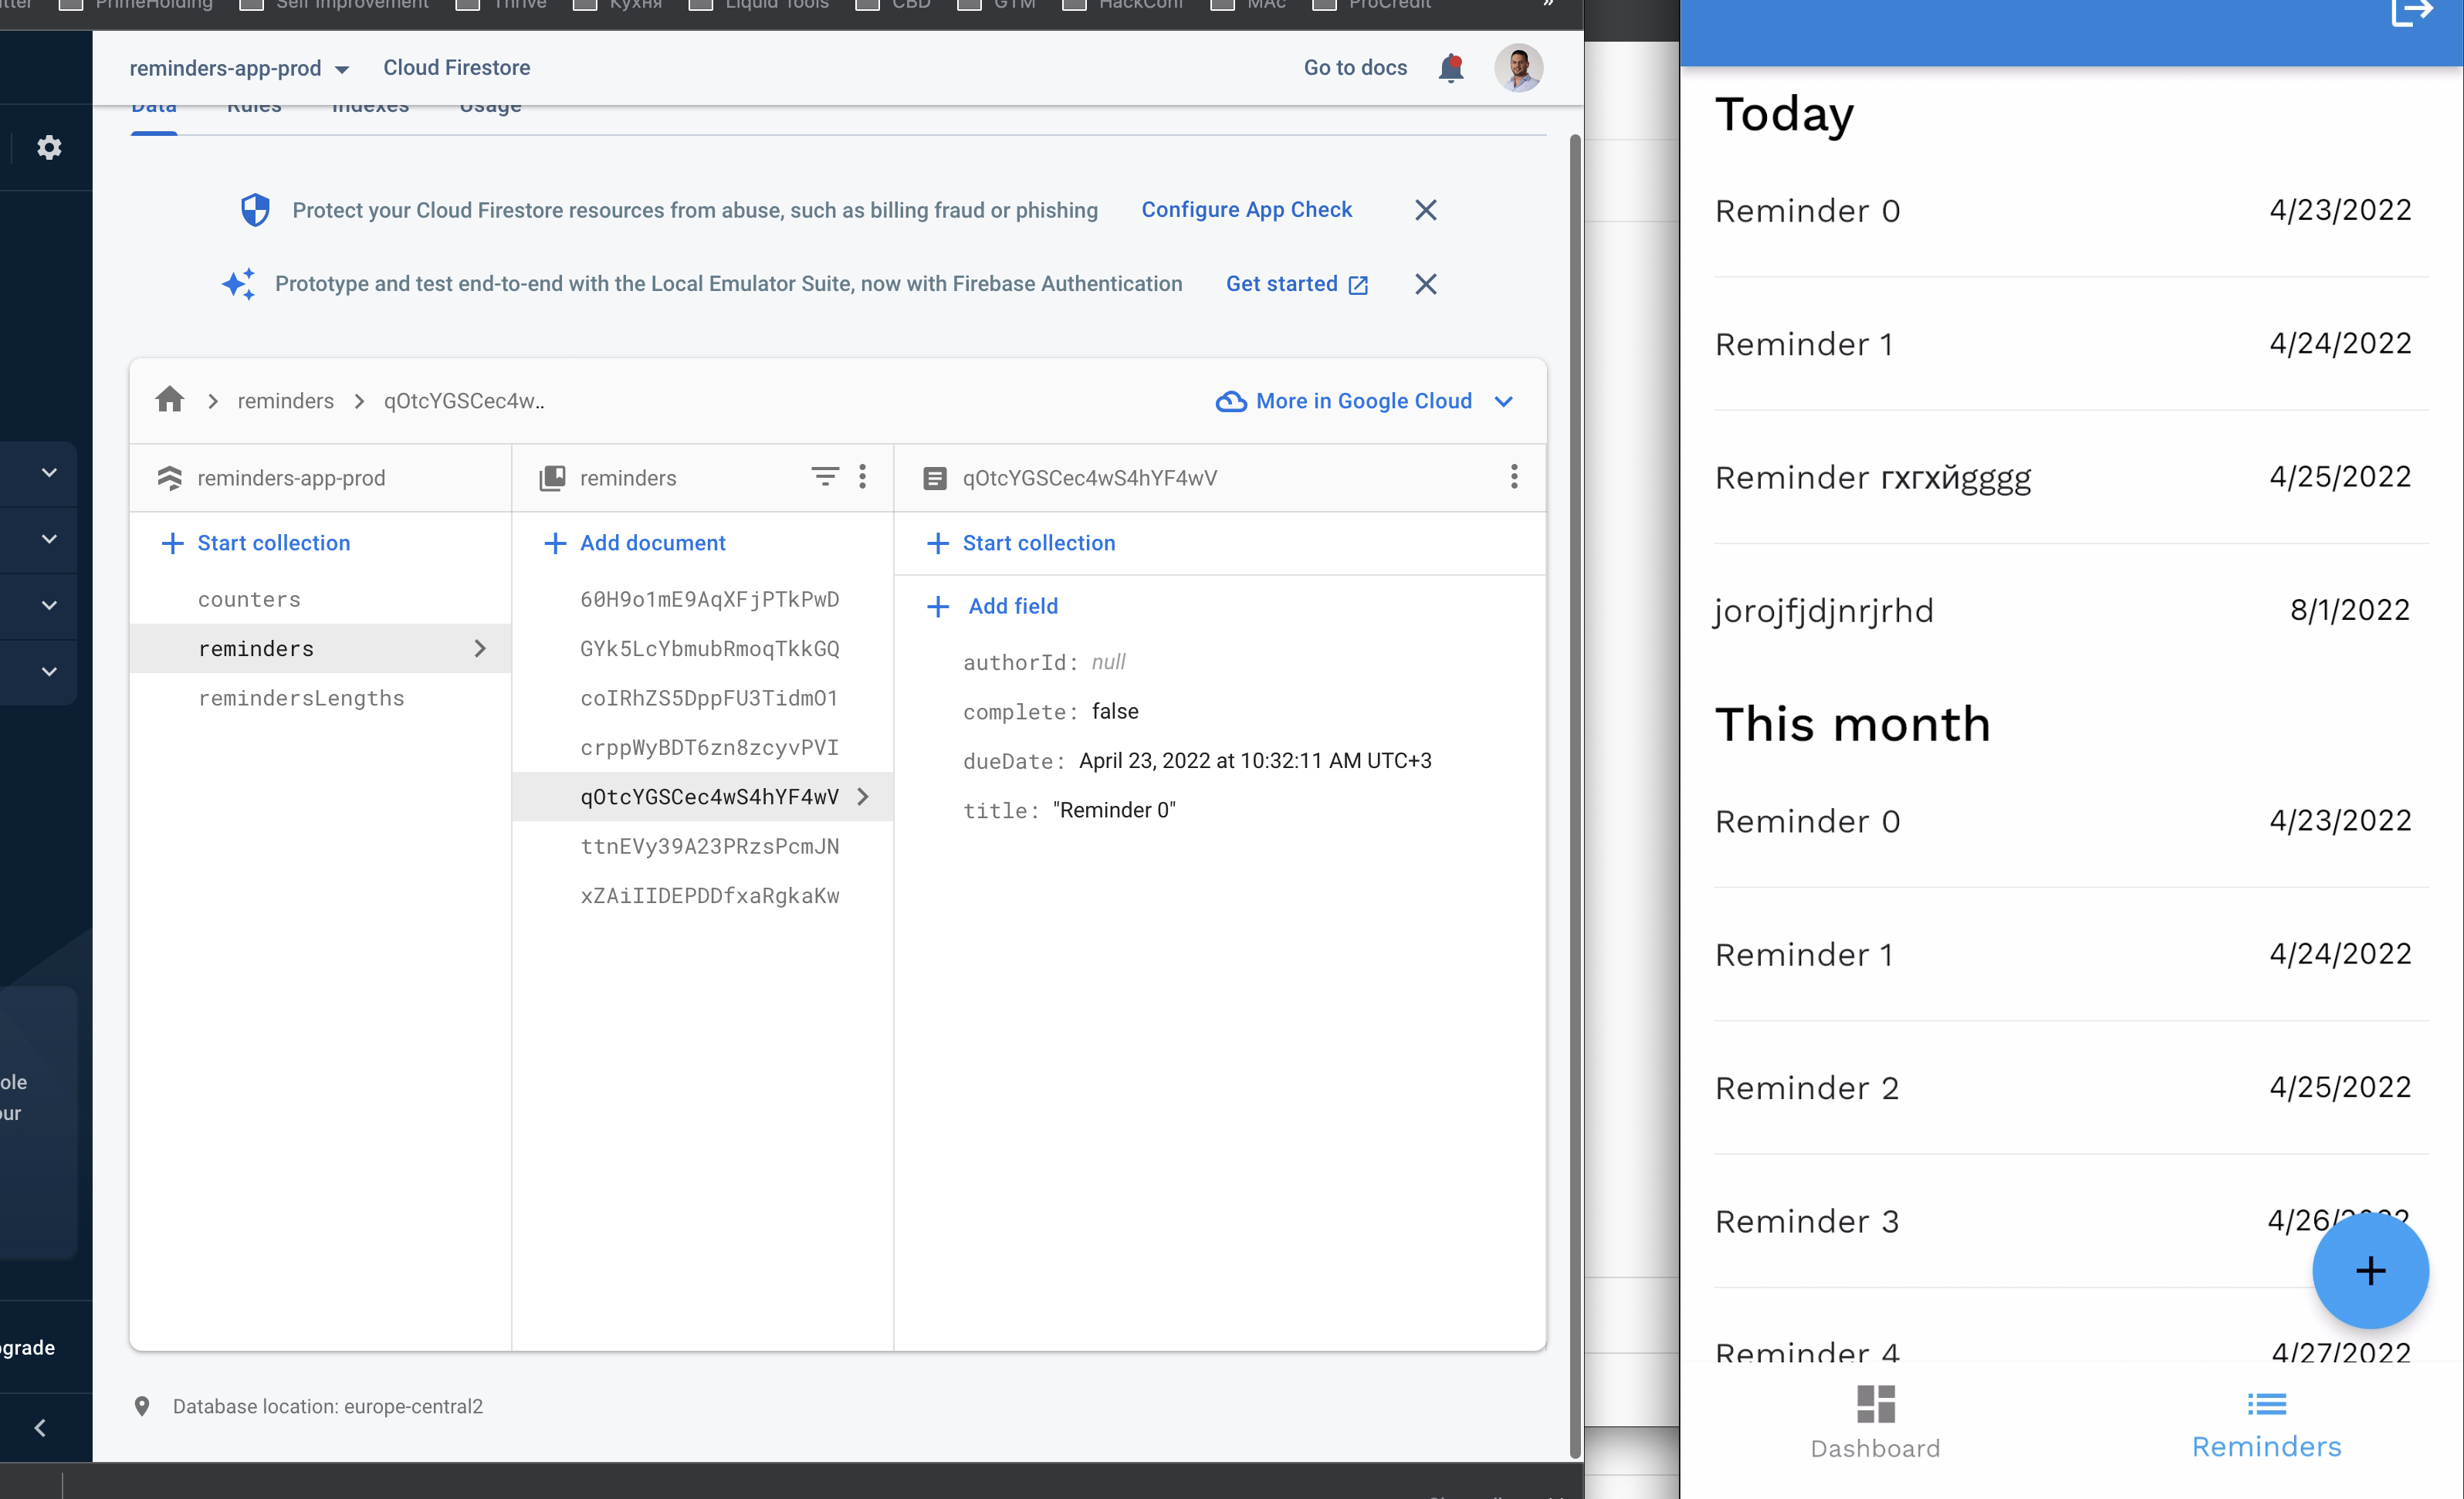2464x1499 pixels.
Task: Click the sign-out icon in the app header
Action: (x=2412, y=13)
